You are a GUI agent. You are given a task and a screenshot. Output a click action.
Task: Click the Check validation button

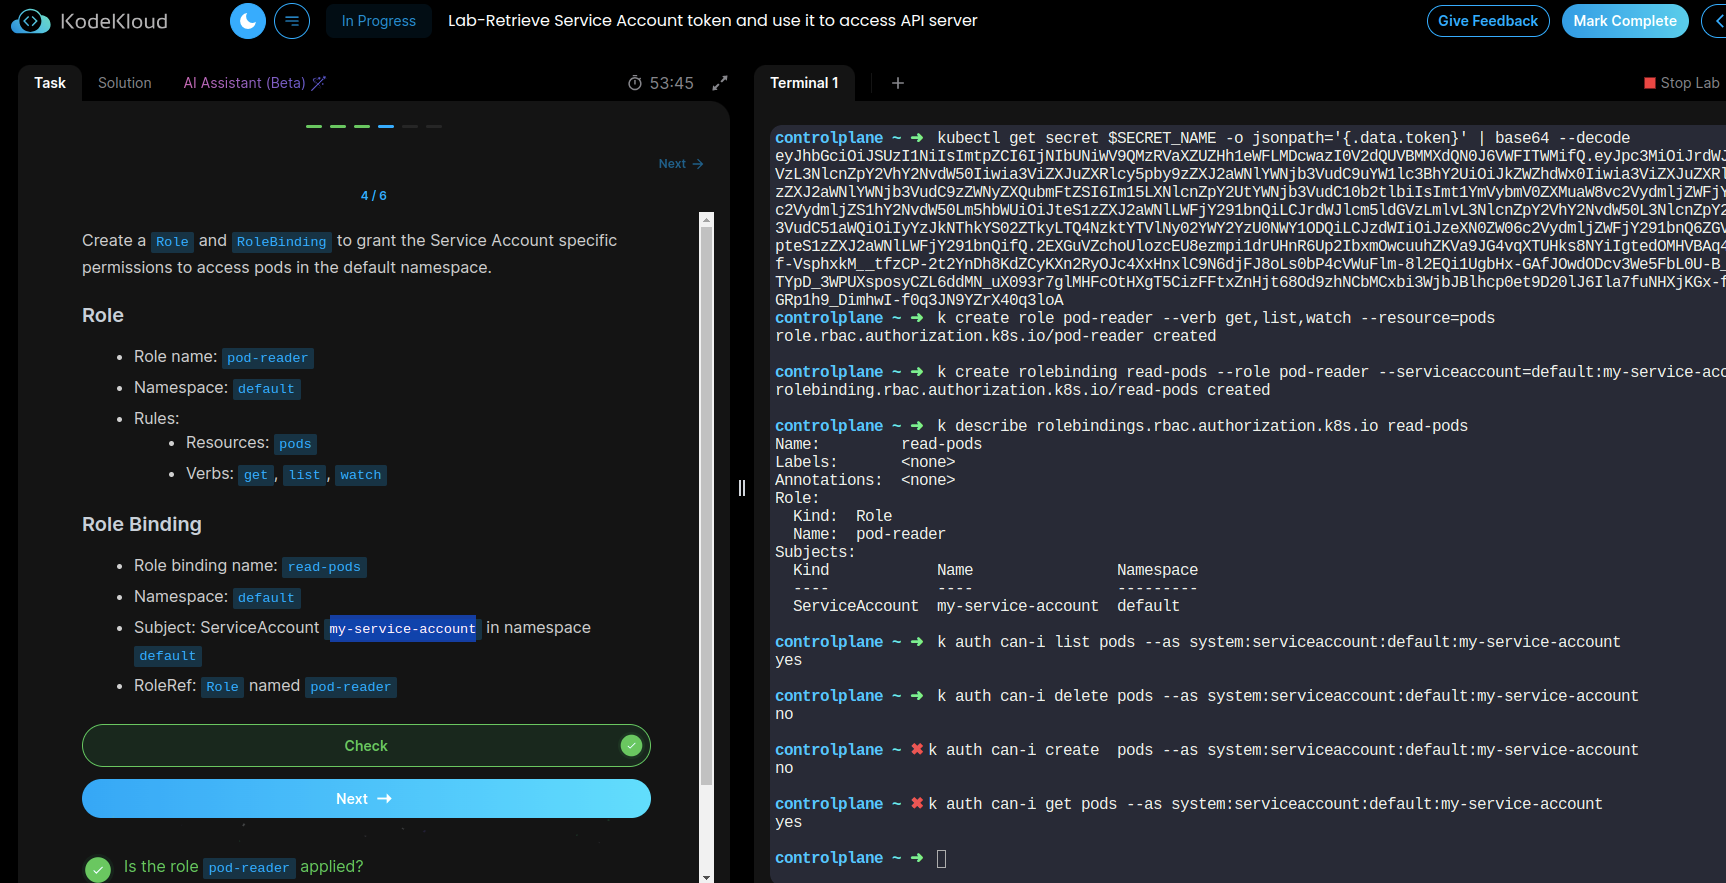[x=366, y=746]
